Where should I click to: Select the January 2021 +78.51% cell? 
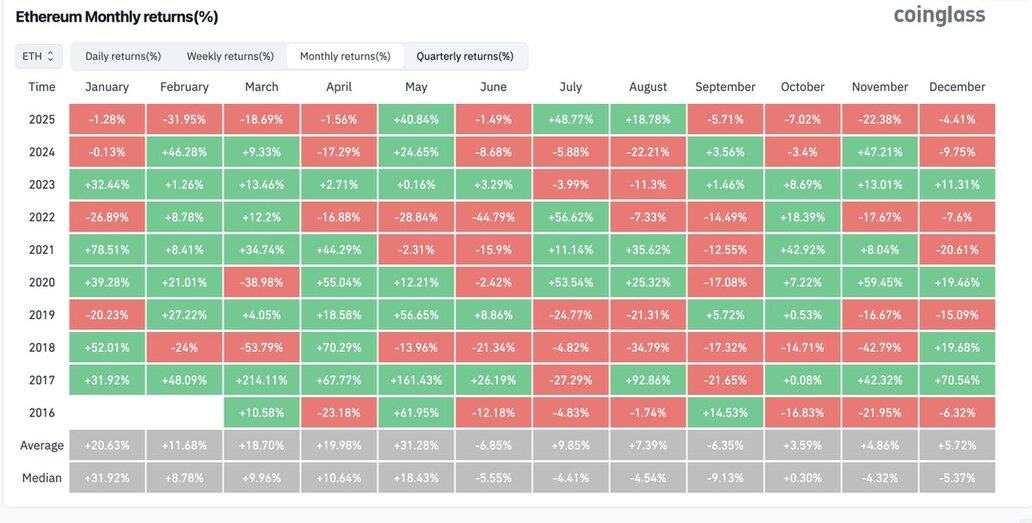(x=107, y=250)
